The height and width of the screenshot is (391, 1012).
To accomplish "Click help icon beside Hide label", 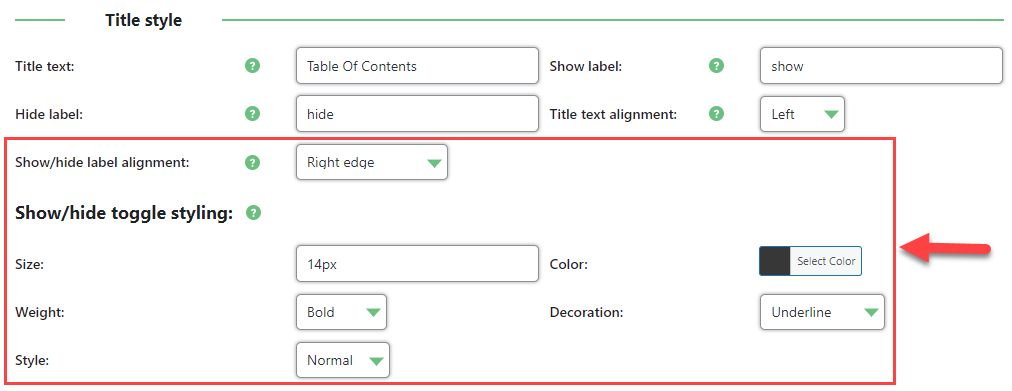I will pos(253,114).
